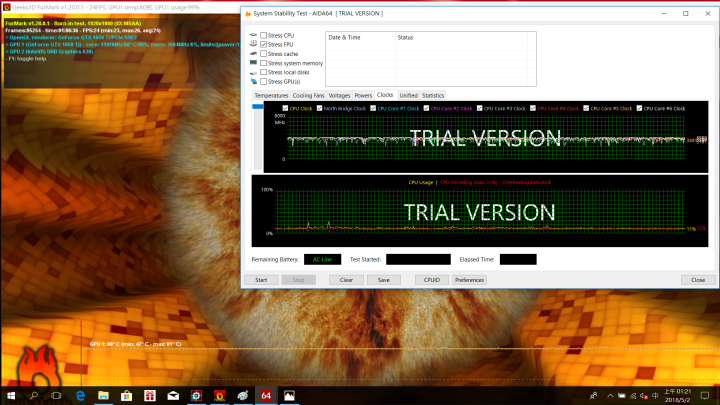The height and width of the screenshot is (405, 720).
Task: Toggle CPU Core #3 Clock checkbox
Action: click(479, 108)
